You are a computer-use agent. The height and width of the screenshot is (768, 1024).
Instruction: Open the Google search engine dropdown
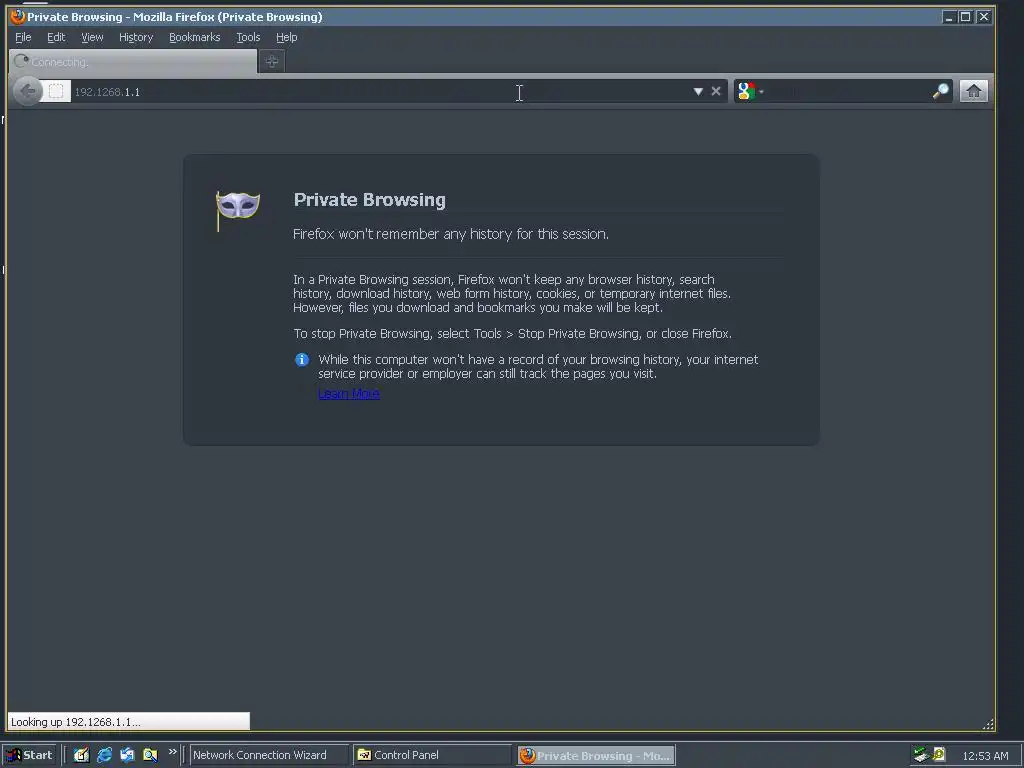pyautogui.click(x=750, y=91)
